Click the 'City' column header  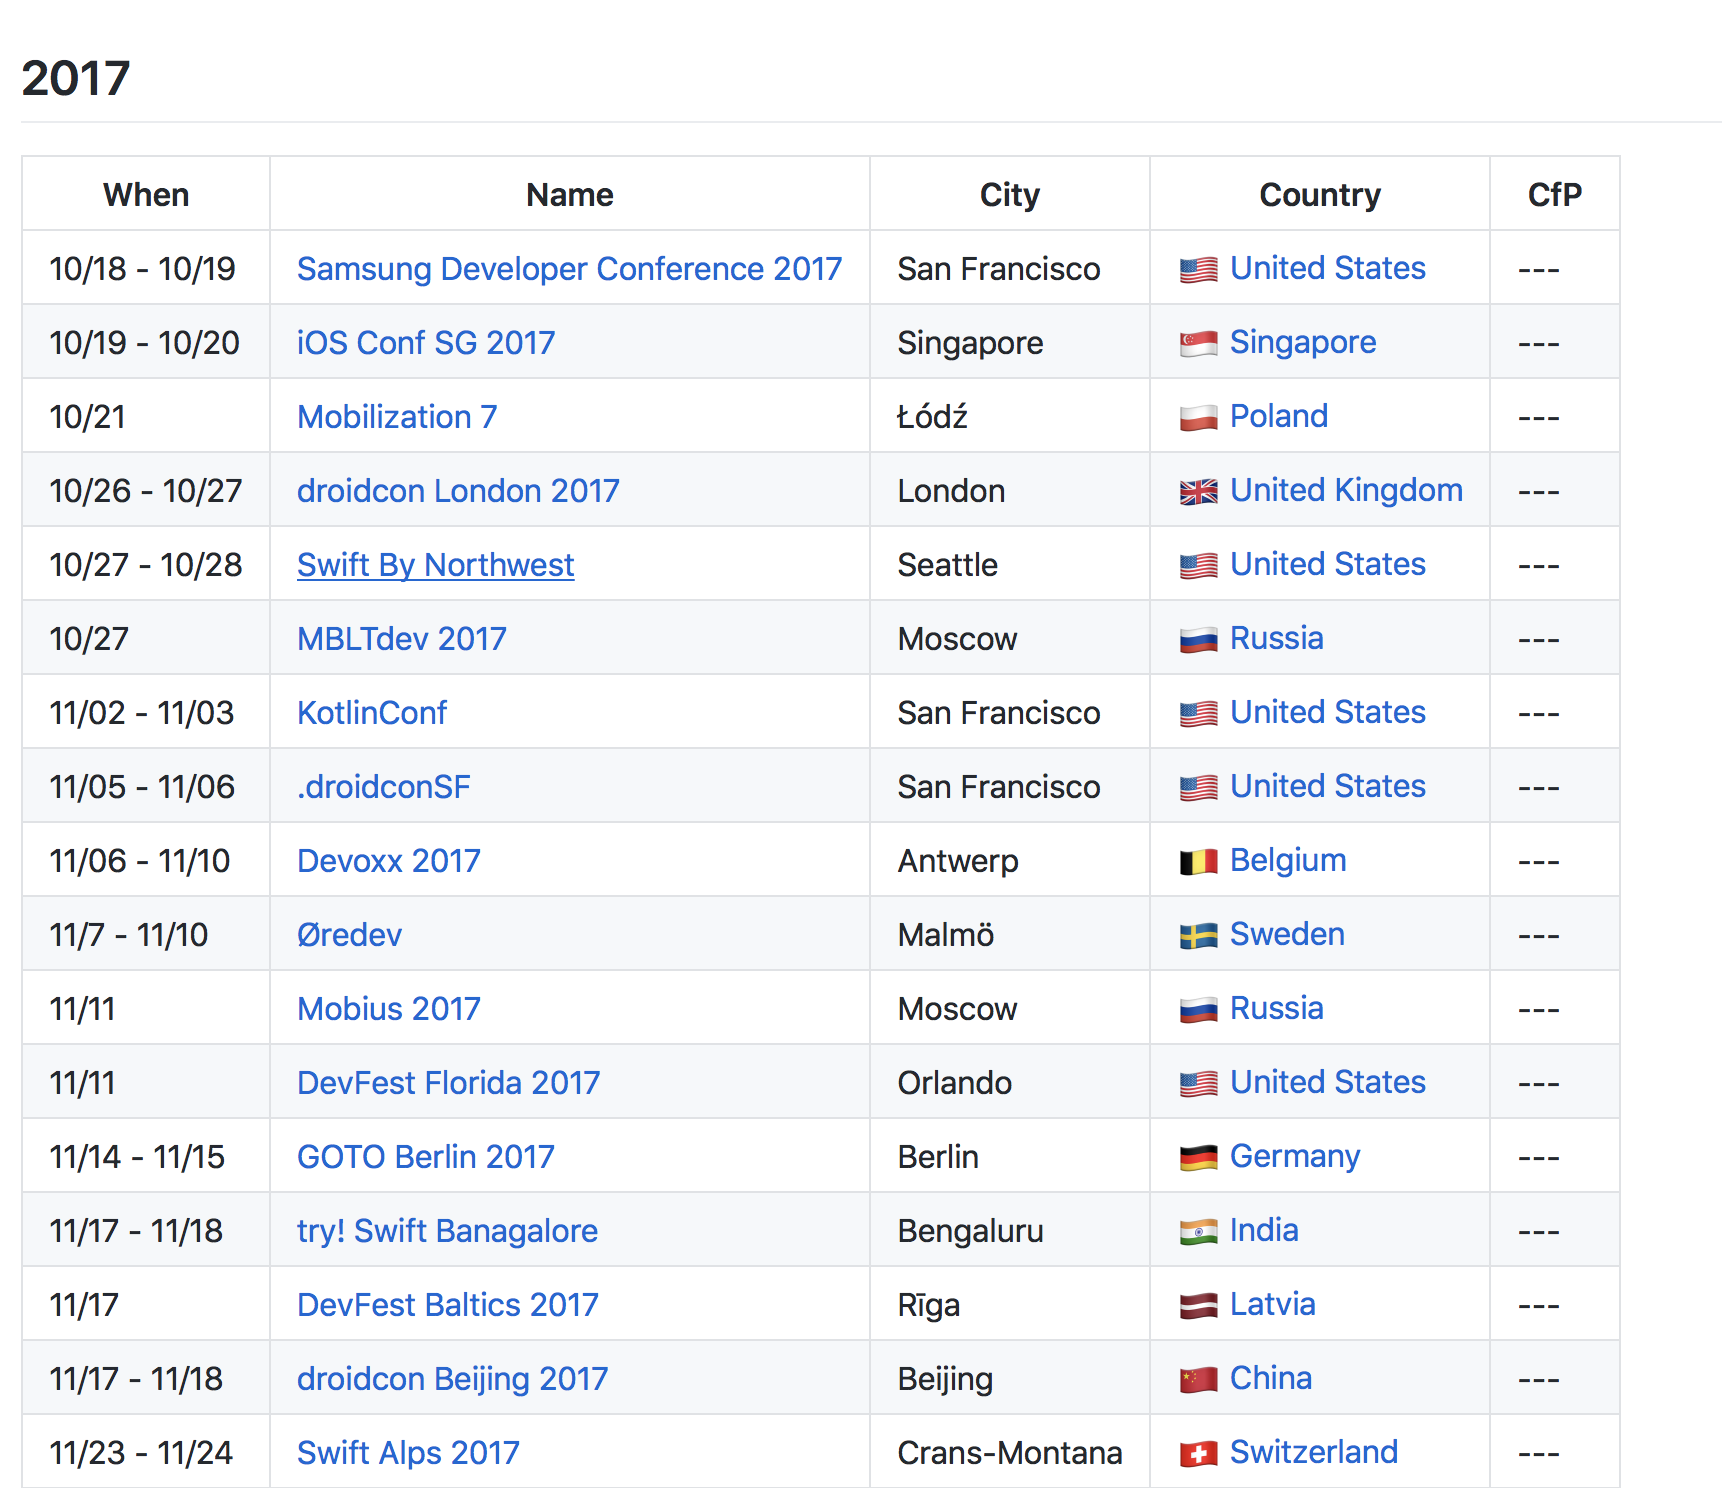1010,194
